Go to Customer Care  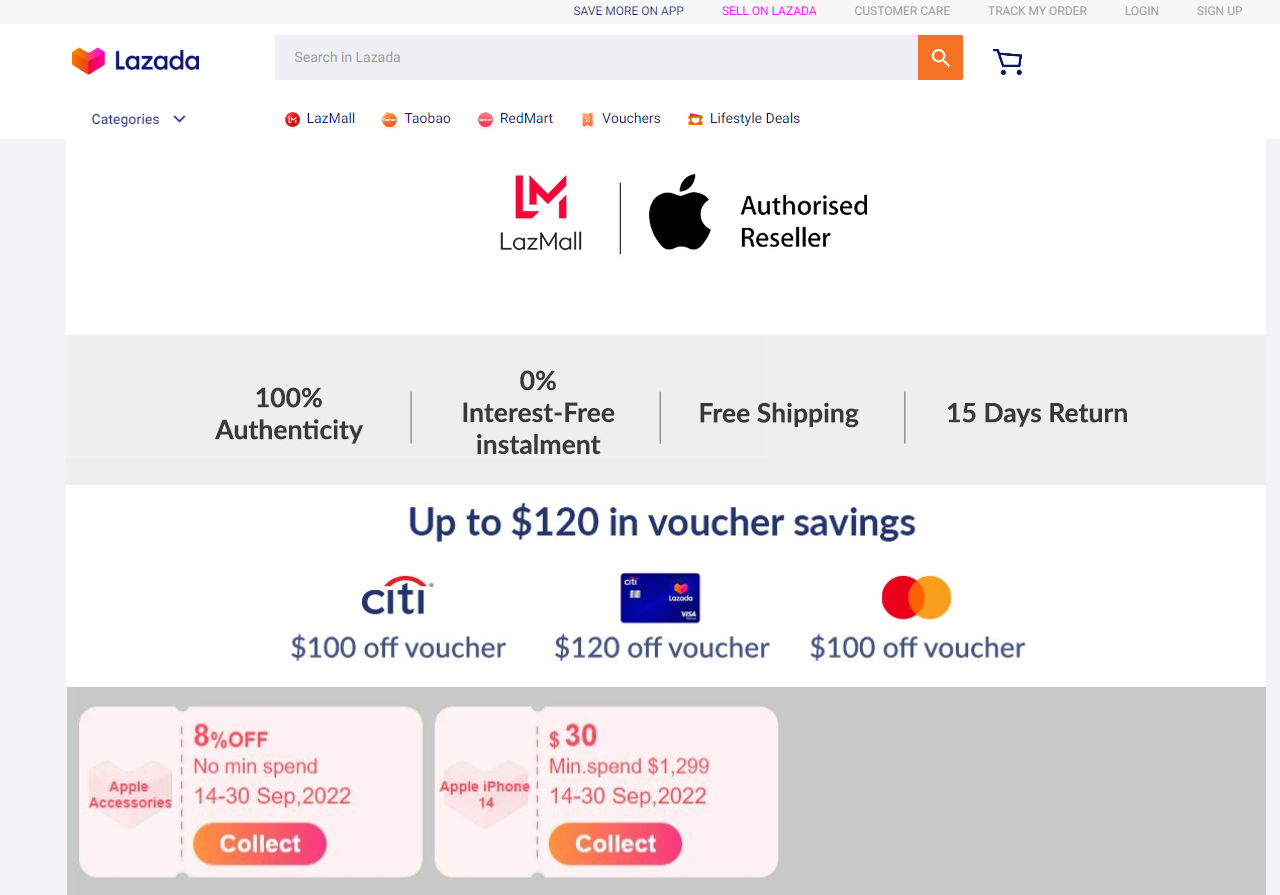click(902, 11)
